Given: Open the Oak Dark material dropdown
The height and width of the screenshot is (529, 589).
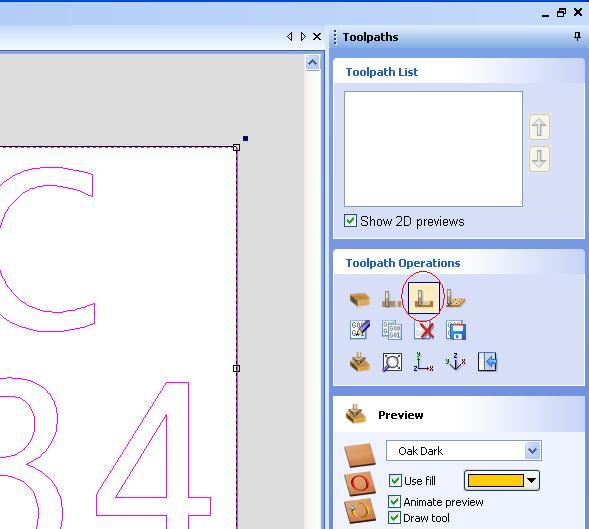Looking at the screenshot, I should pyautogui.click(x=532, y=450).
